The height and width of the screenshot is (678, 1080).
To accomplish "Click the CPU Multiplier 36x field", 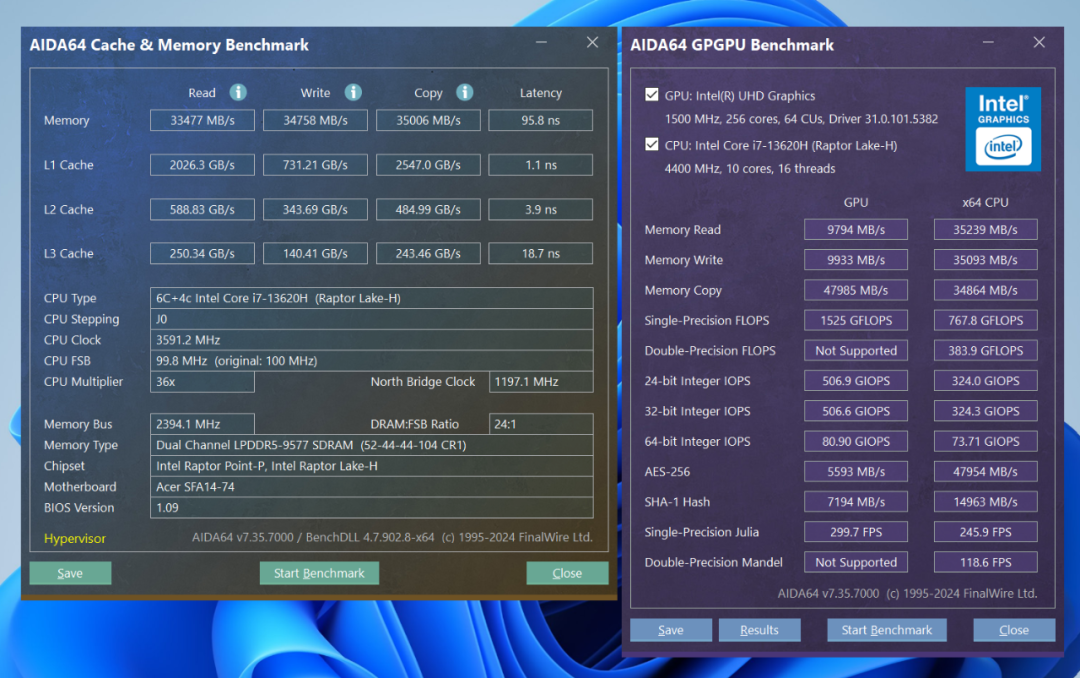I will pos(202,382).
